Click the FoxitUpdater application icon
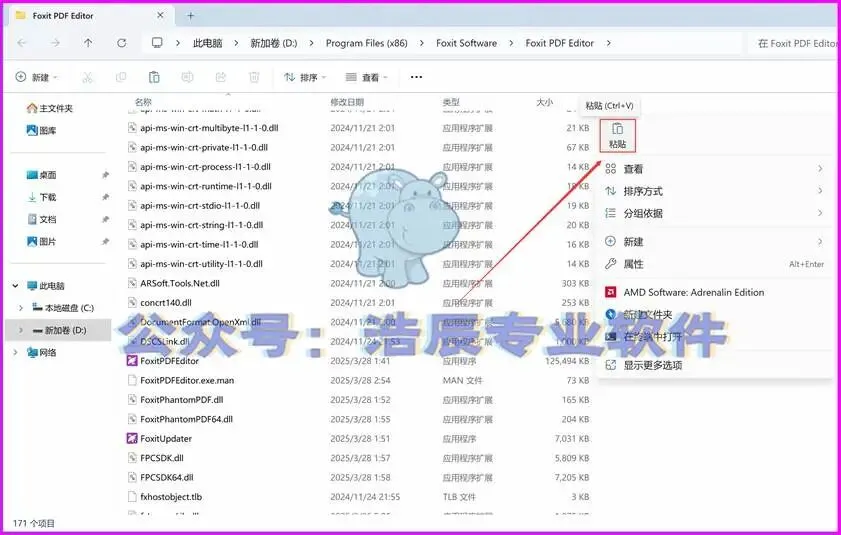This screenshot has width=841, height=535. 132,438
